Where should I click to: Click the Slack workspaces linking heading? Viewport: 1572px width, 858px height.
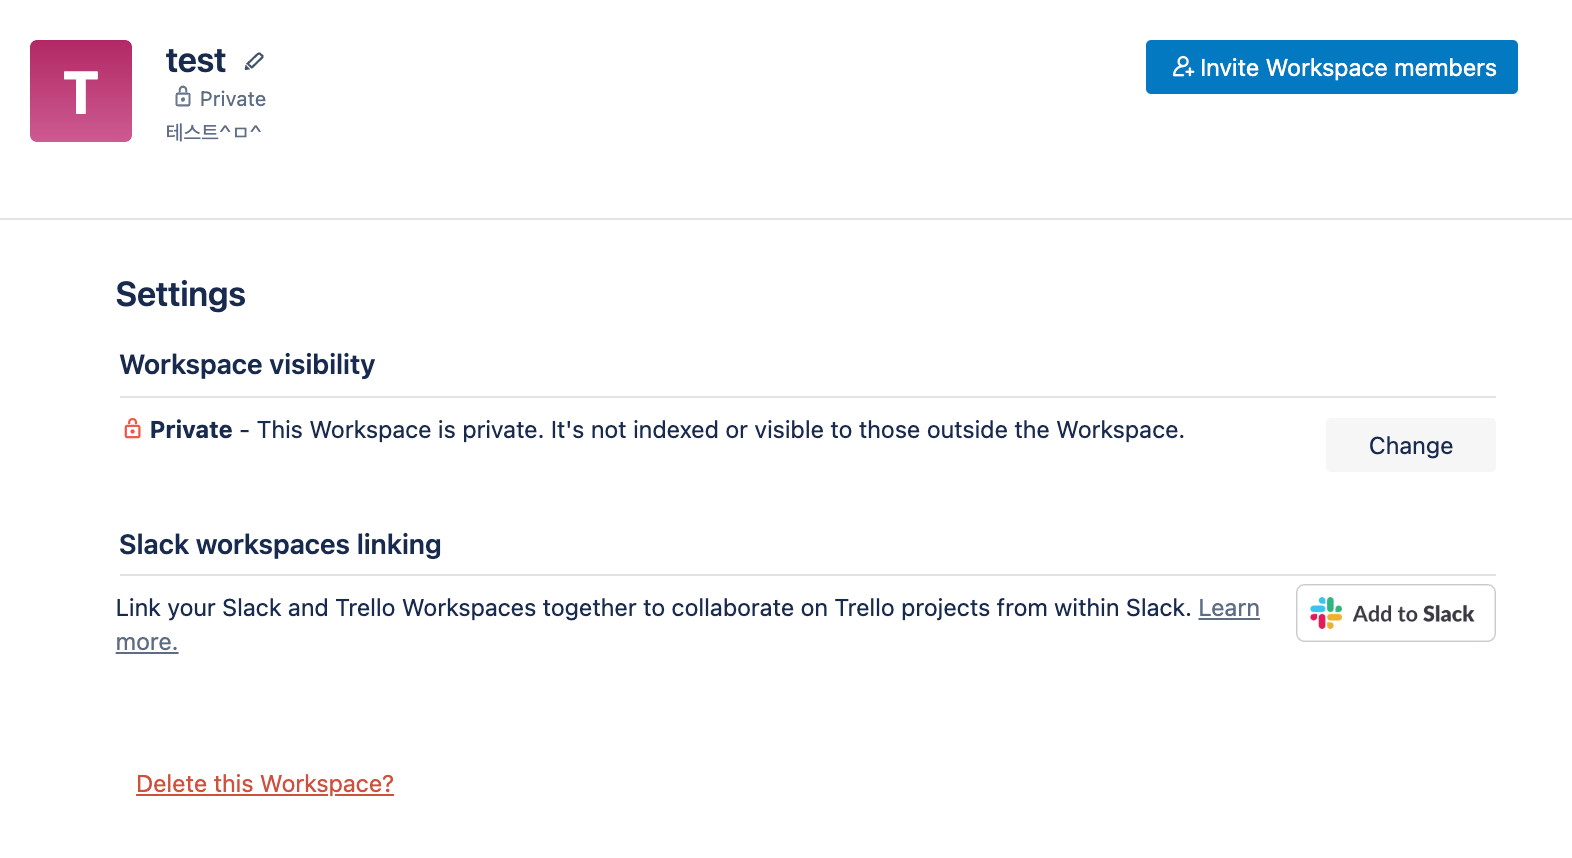click(x=280, y=545)
